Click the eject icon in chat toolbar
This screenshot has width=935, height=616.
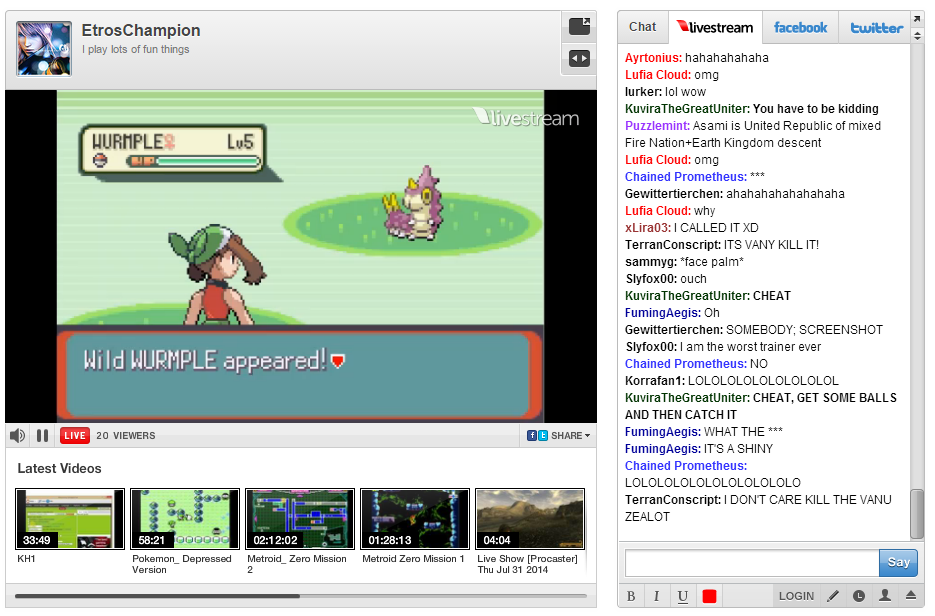click(911, 595)
